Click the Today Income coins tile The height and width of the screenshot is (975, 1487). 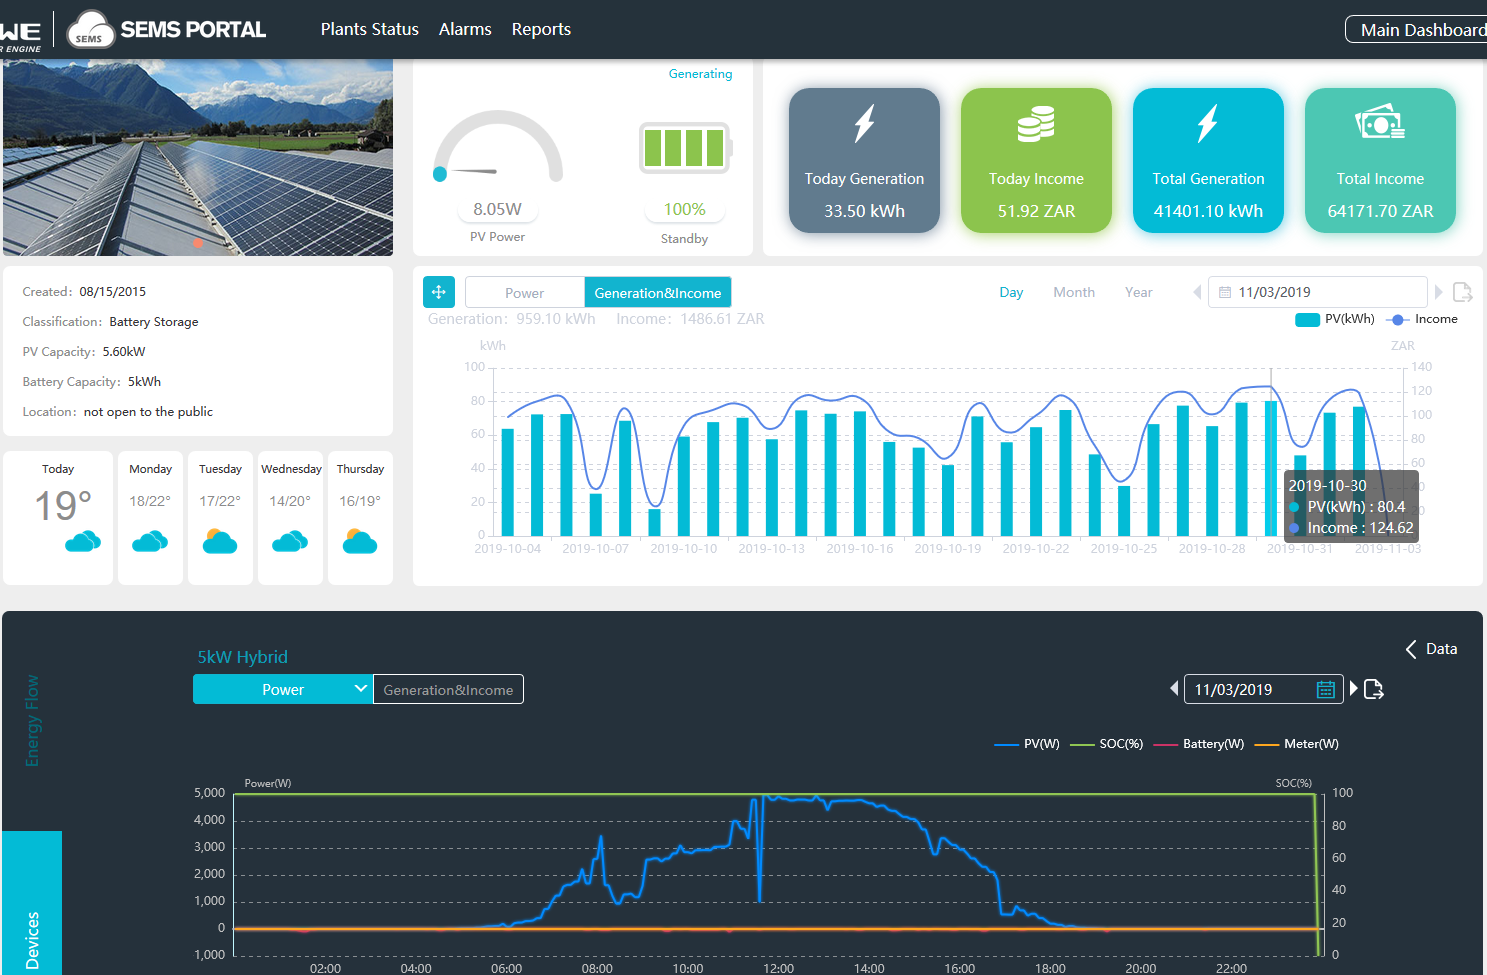tap(1036, 160)
